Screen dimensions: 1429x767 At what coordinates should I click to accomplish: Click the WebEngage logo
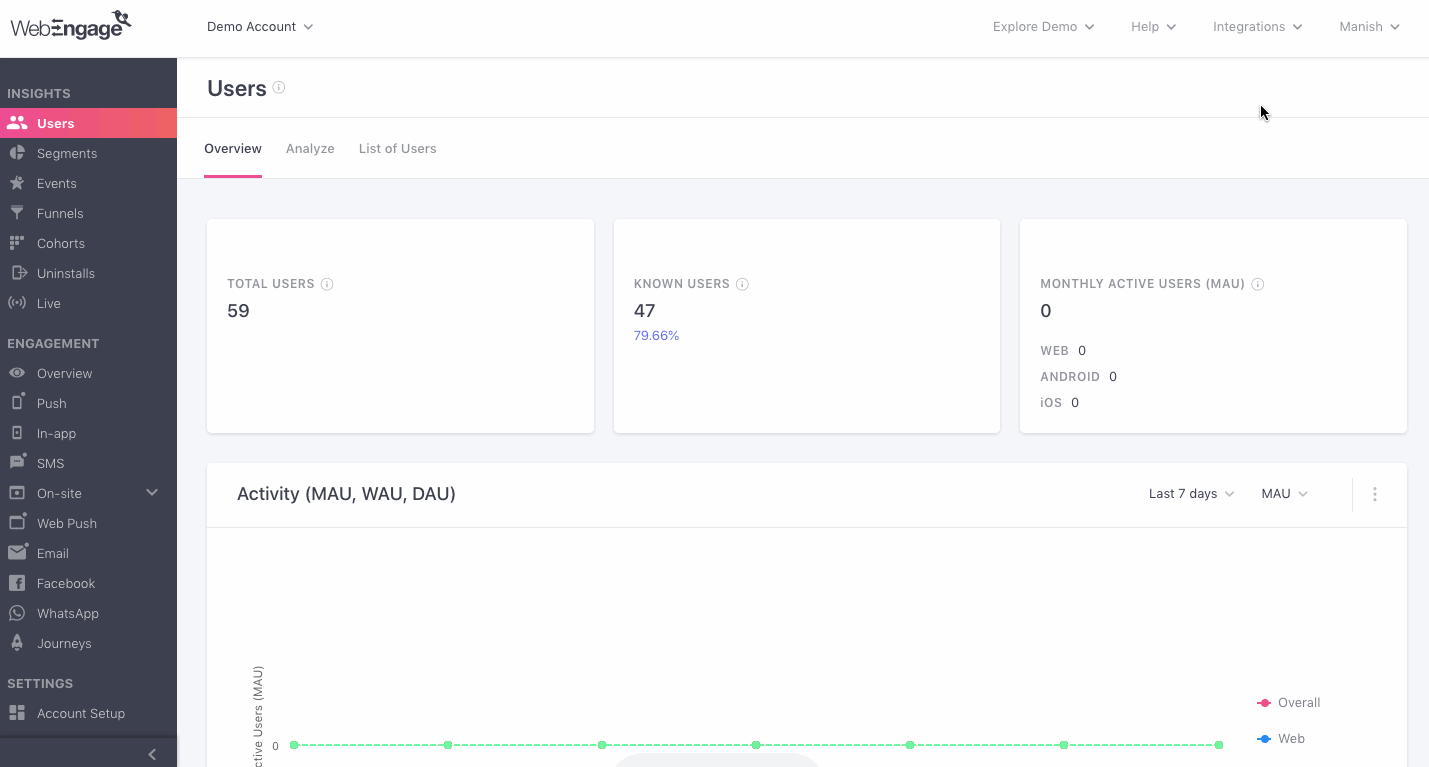coord(70,25)
